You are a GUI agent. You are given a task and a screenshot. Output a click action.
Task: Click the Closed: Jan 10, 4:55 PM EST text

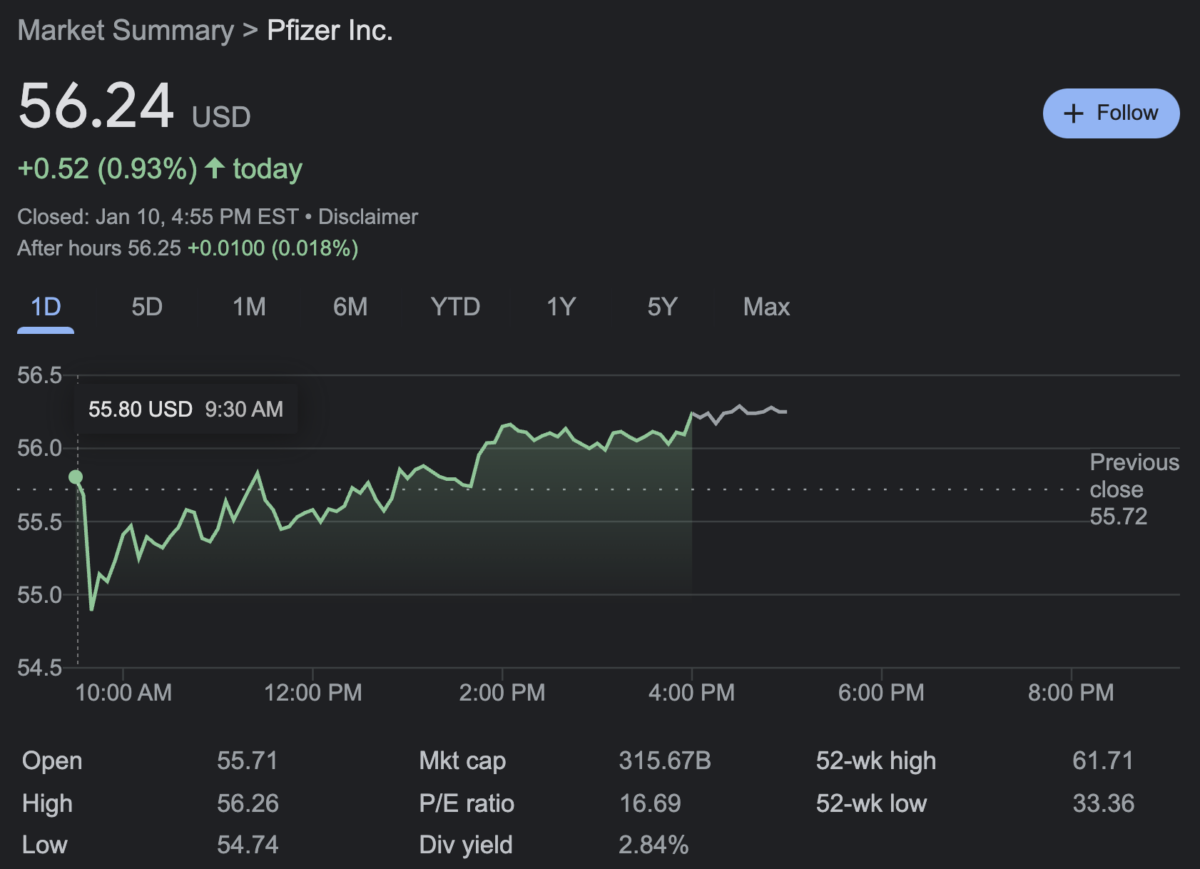pyautogui.click(x=157, y=216)
